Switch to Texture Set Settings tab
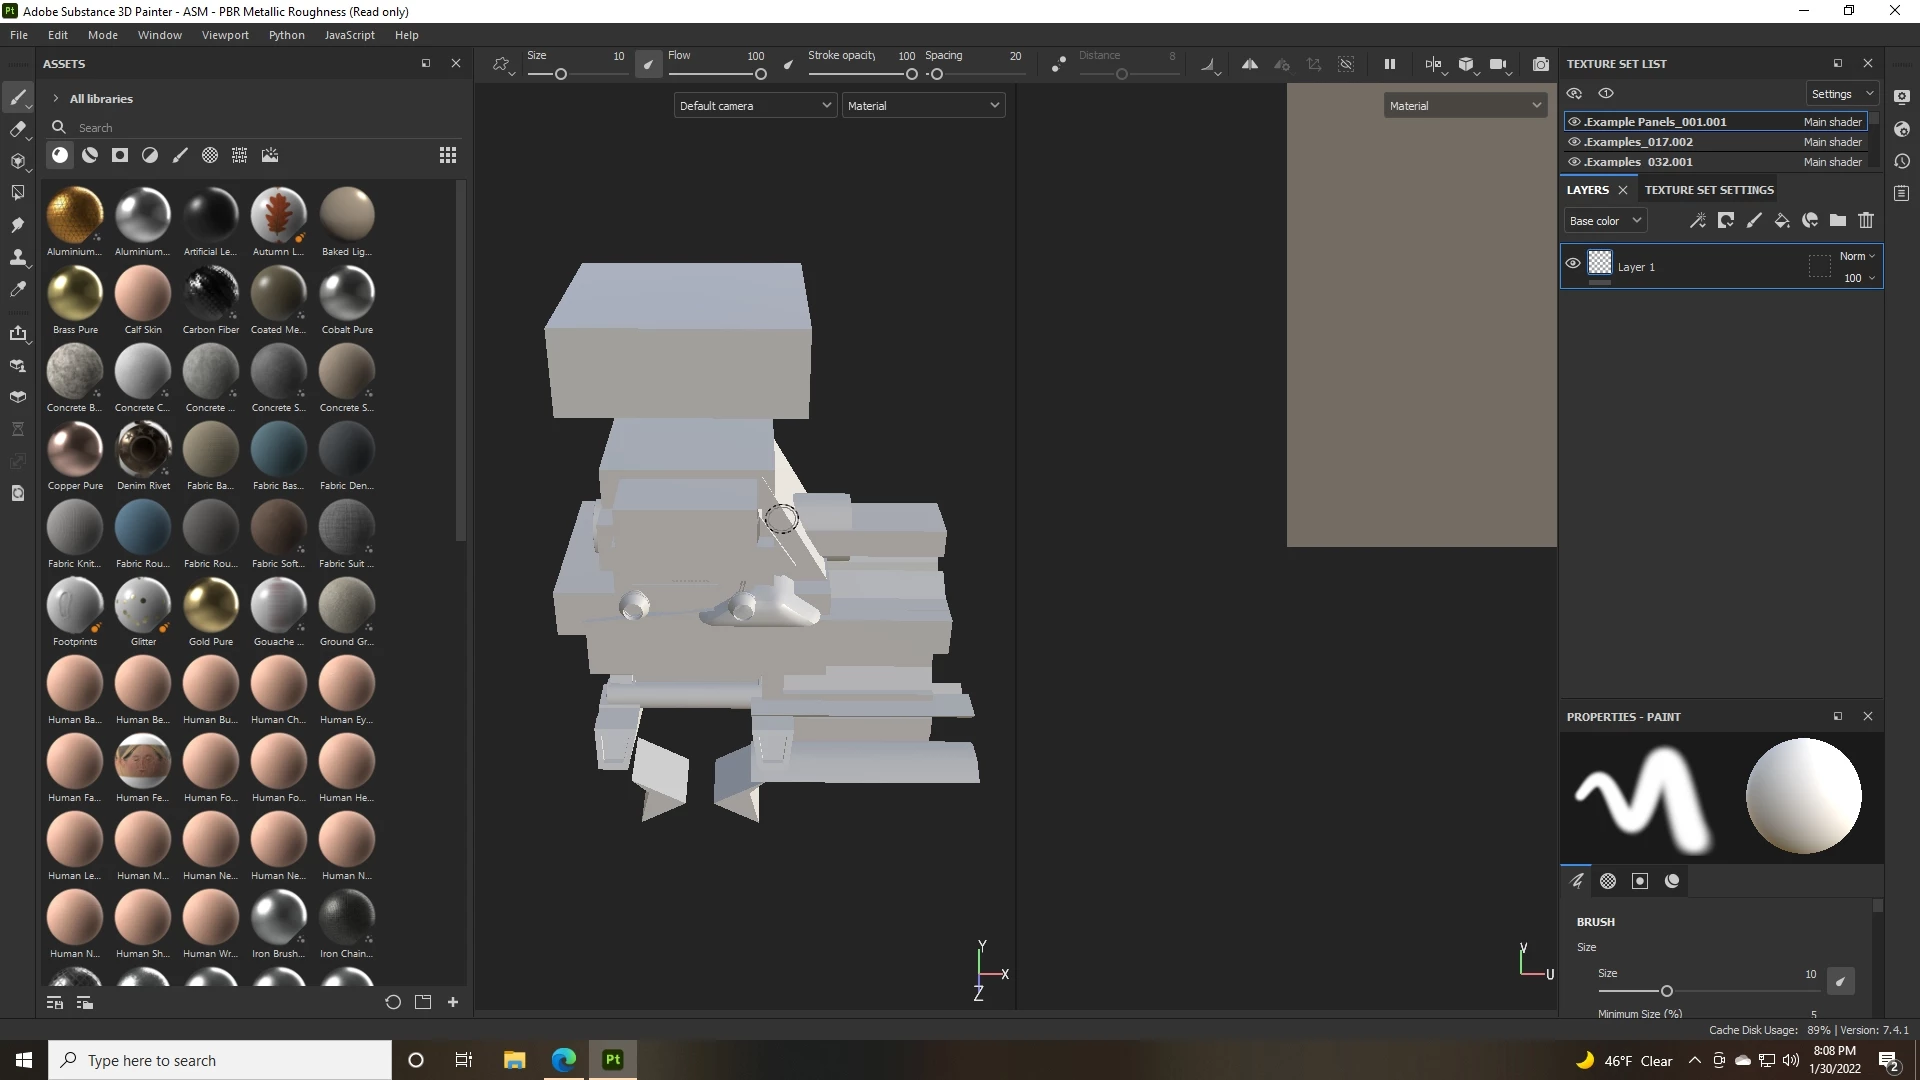This screenshot has height=1080, width=1920. point(1709,190)
